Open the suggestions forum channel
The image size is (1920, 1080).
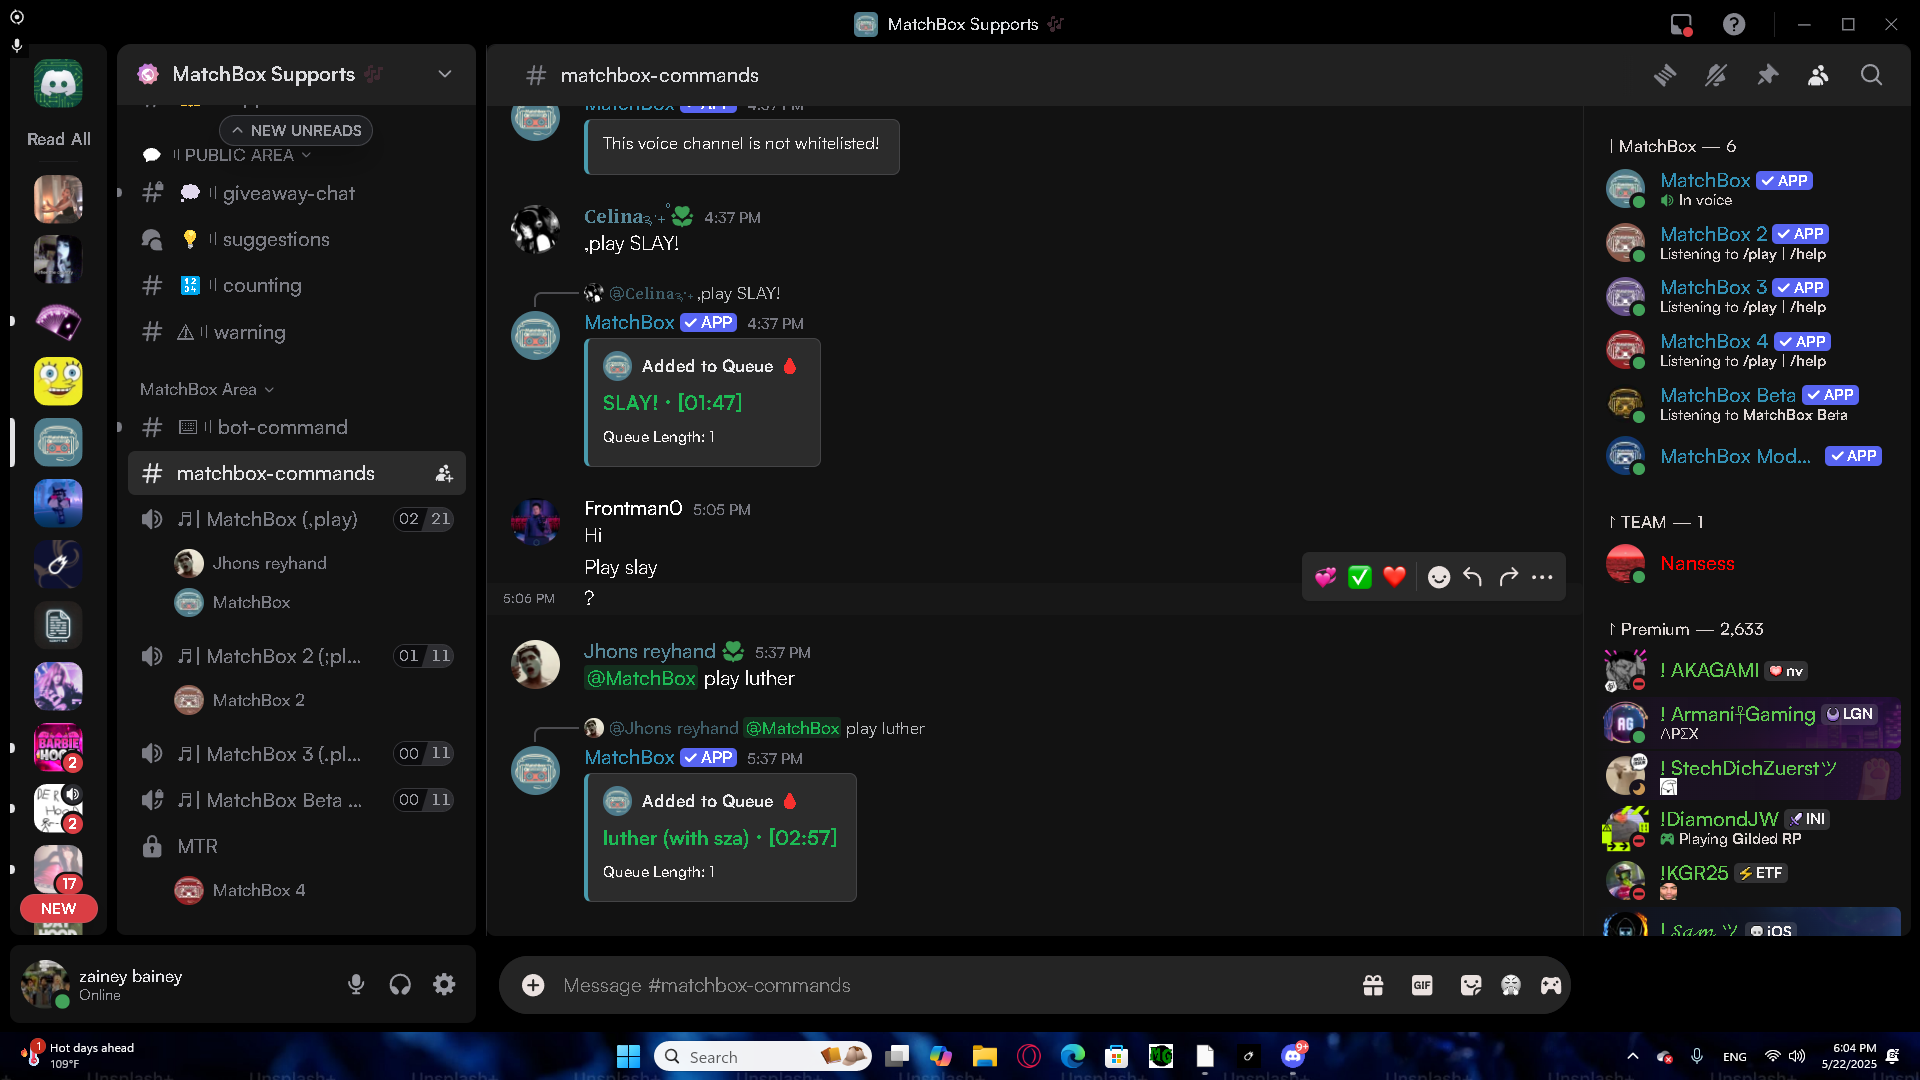coord(297,240)
